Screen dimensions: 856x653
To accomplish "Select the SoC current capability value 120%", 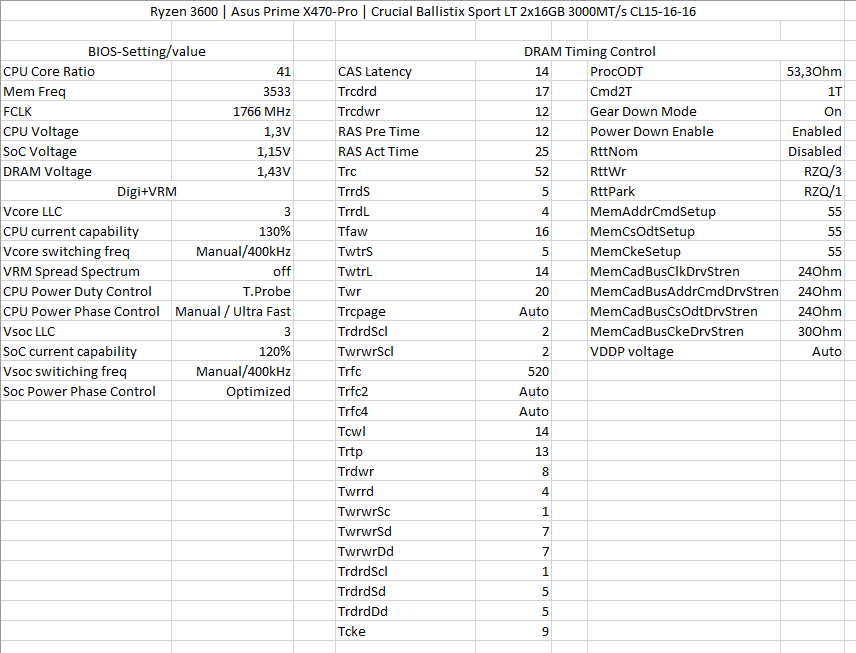I will coord(233,351).
